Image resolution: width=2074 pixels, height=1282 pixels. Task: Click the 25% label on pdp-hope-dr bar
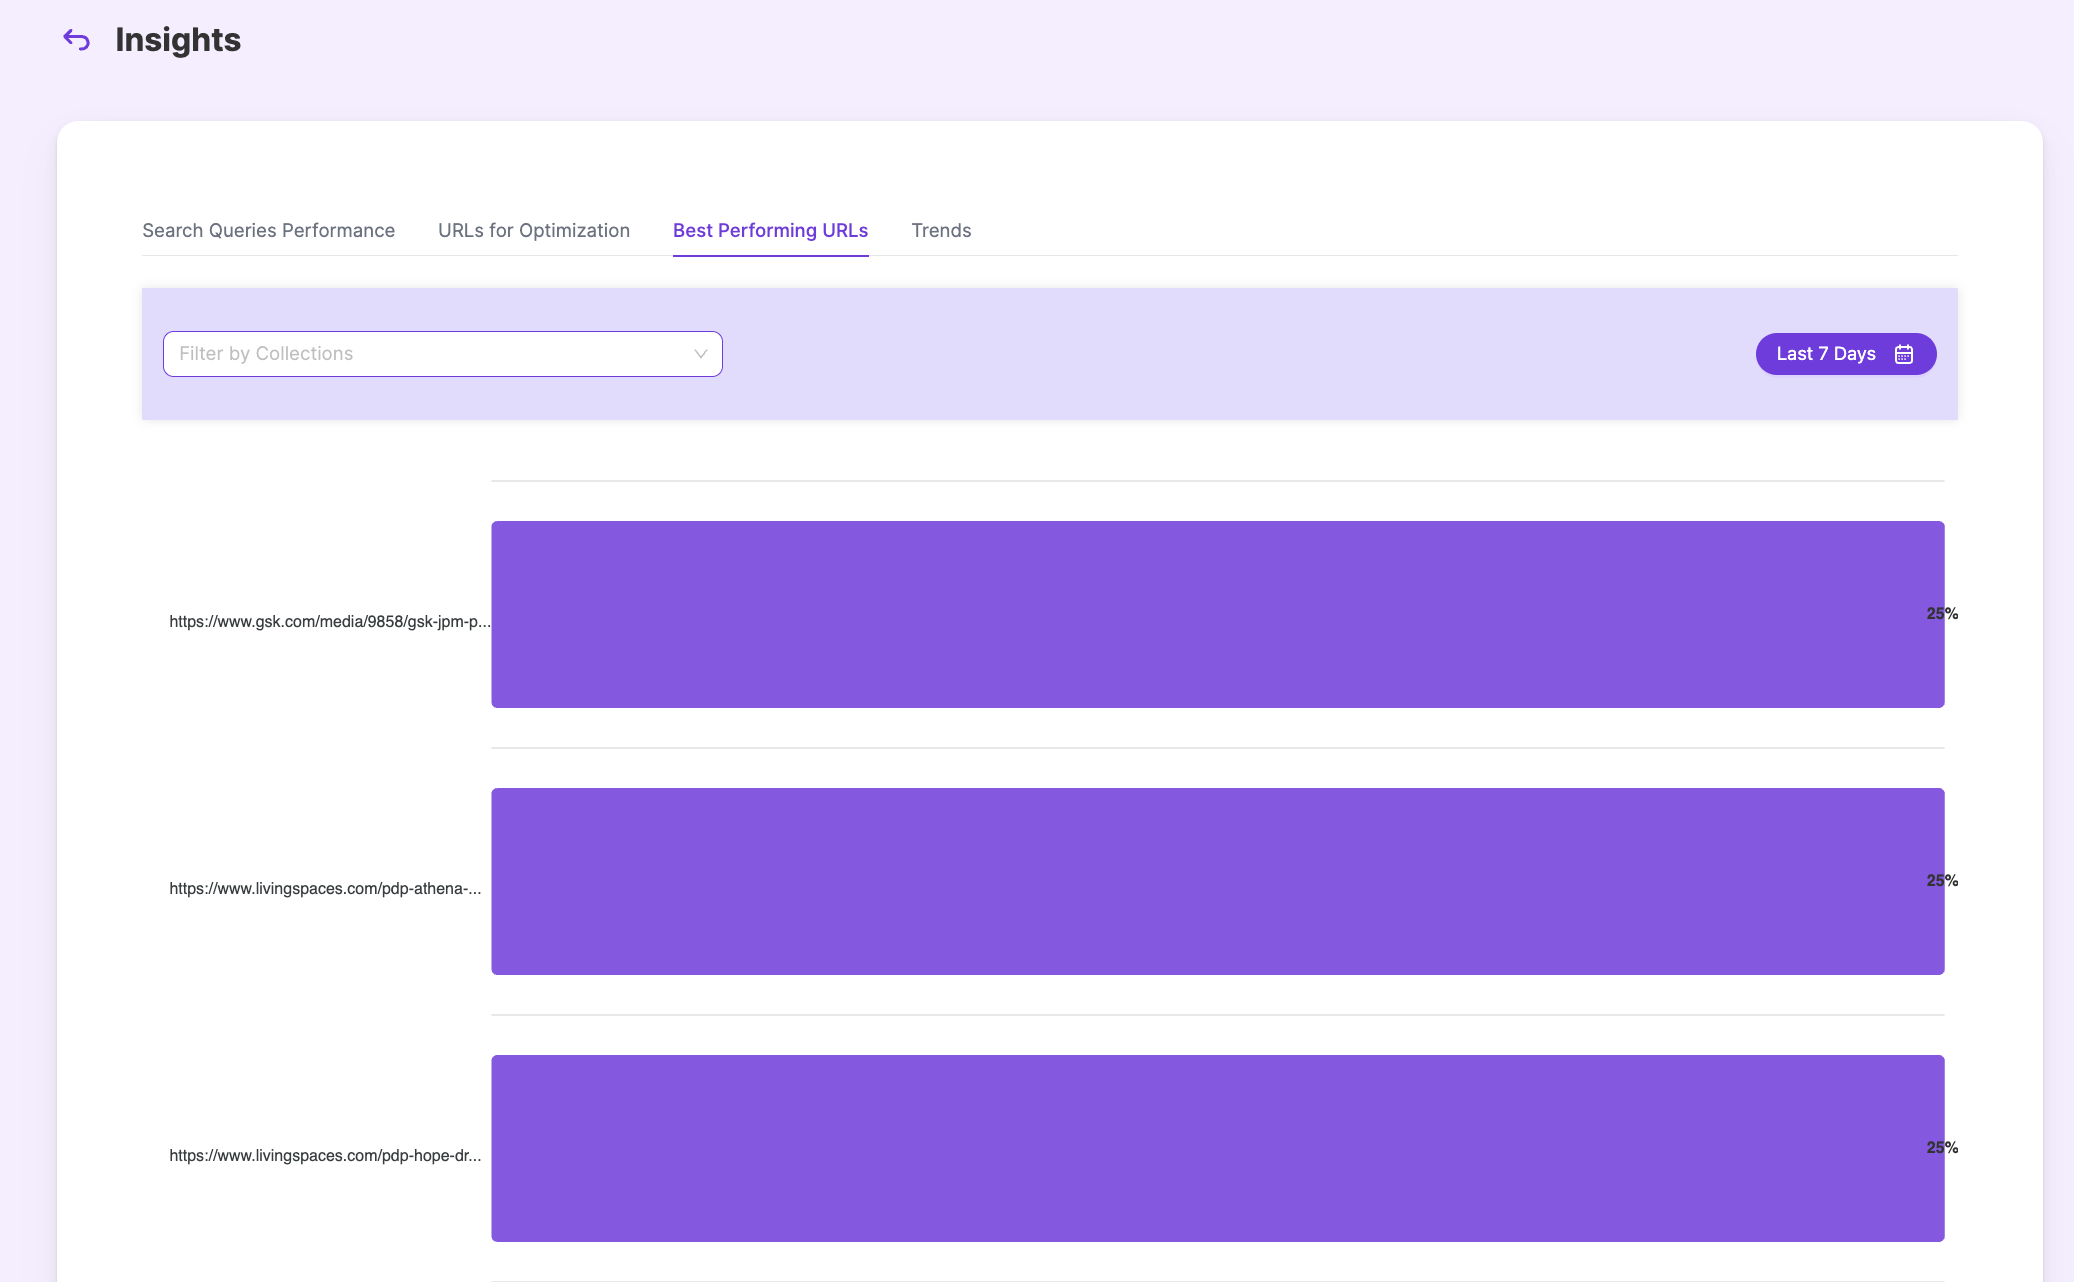tap(1942, 1148)
